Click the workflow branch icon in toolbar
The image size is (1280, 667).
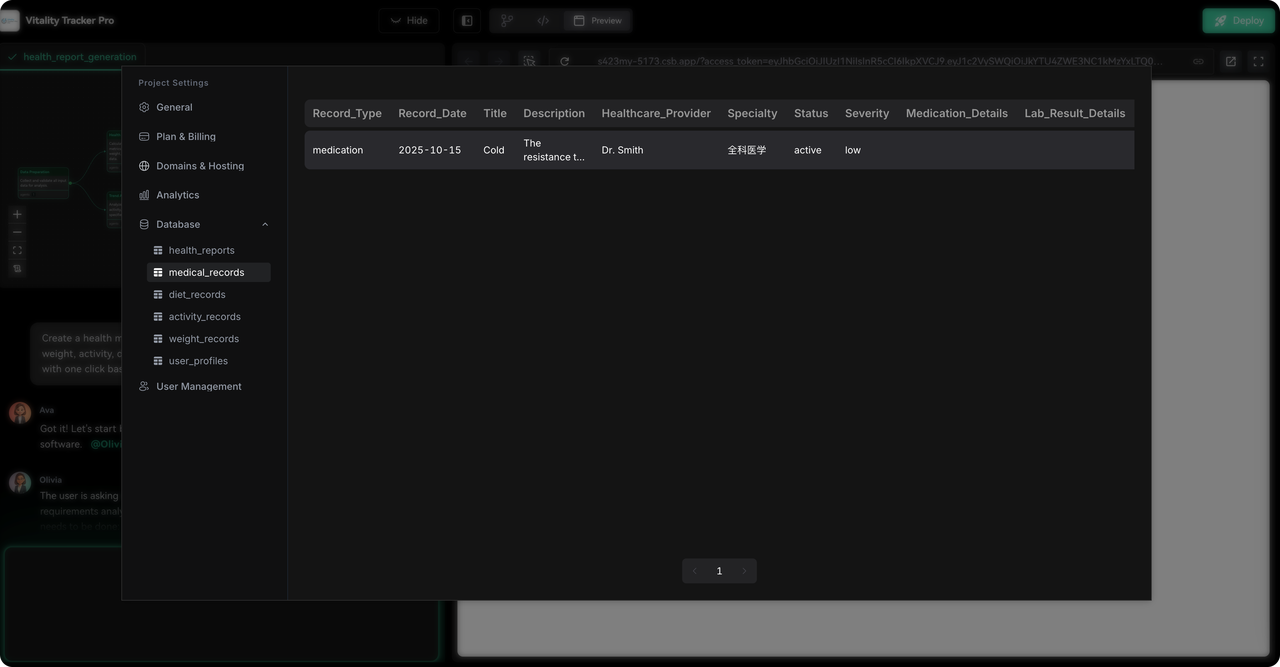tap(507, 20)
